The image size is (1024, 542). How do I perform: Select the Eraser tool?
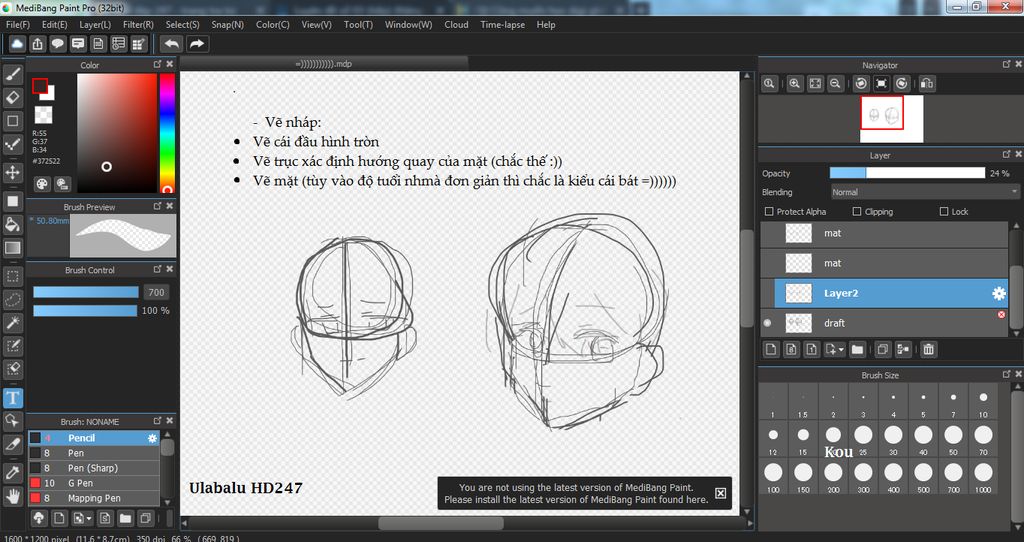point(13,98)
